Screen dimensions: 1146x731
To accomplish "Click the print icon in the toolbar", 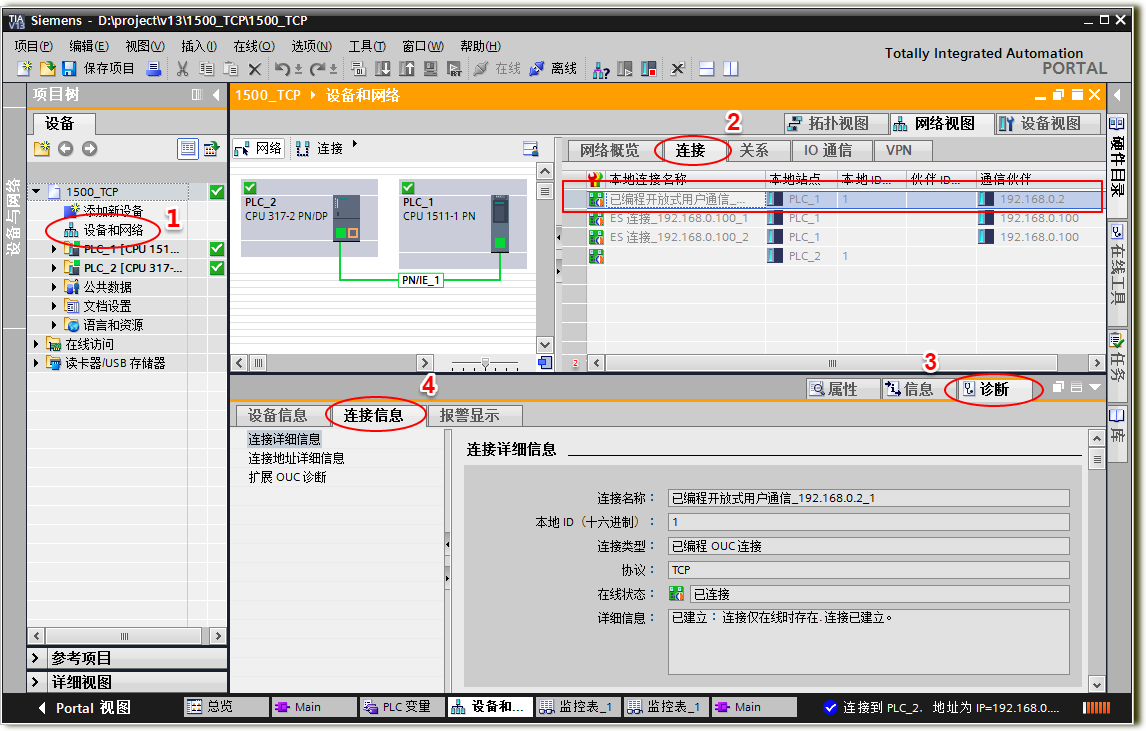I will click(x=153, y=69).
